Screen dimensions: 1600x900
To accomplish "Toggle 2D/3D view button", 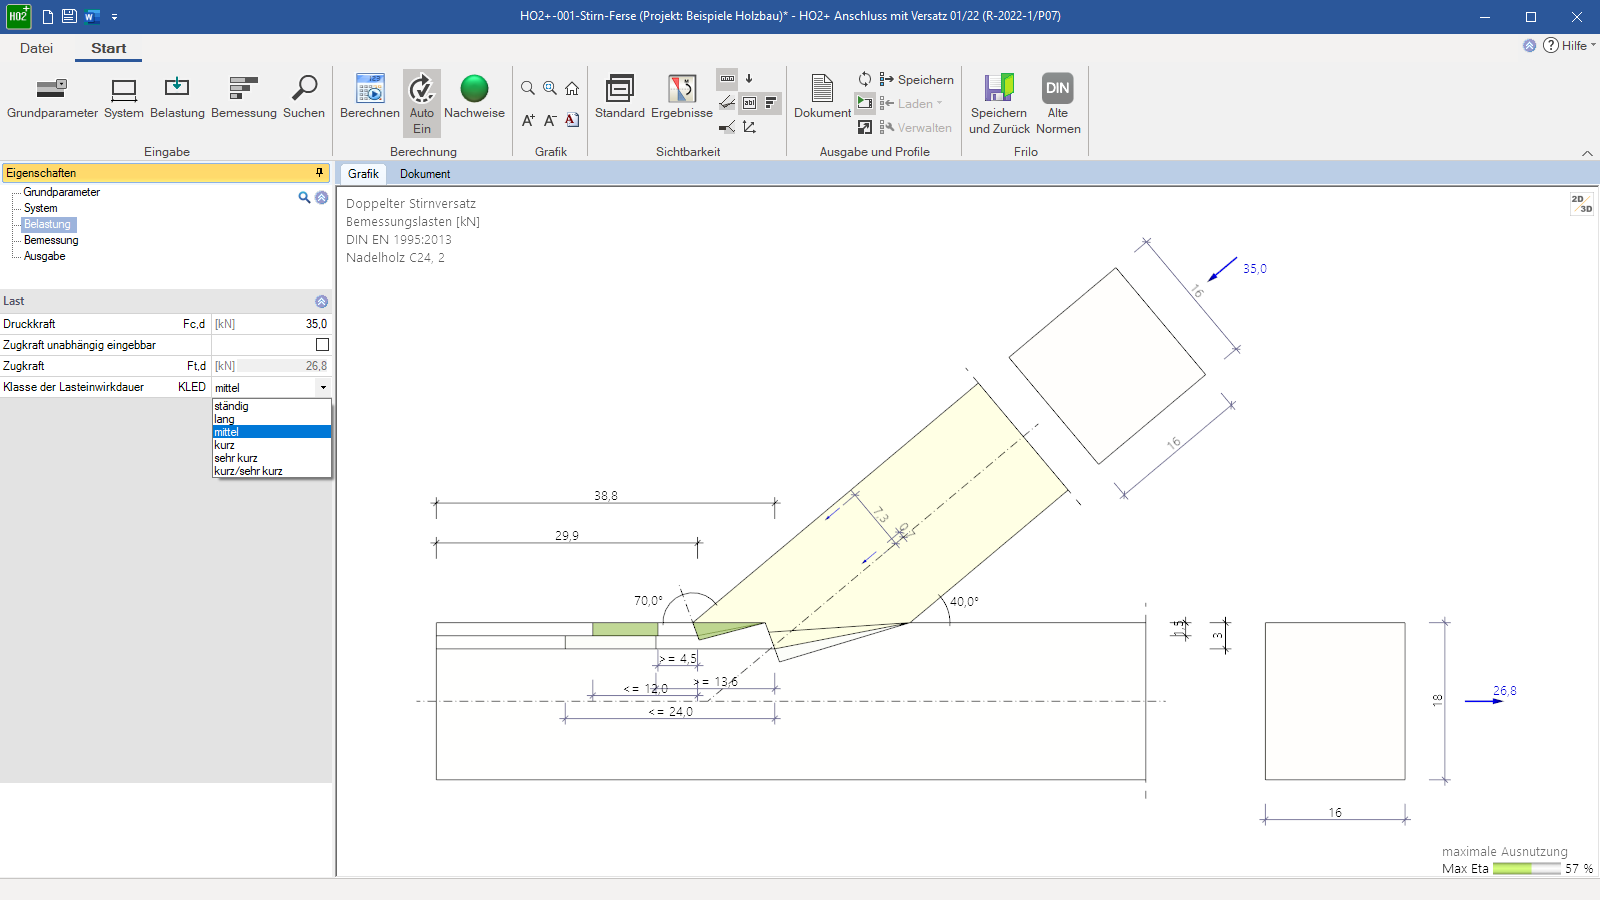I will tap(1581, 204).
